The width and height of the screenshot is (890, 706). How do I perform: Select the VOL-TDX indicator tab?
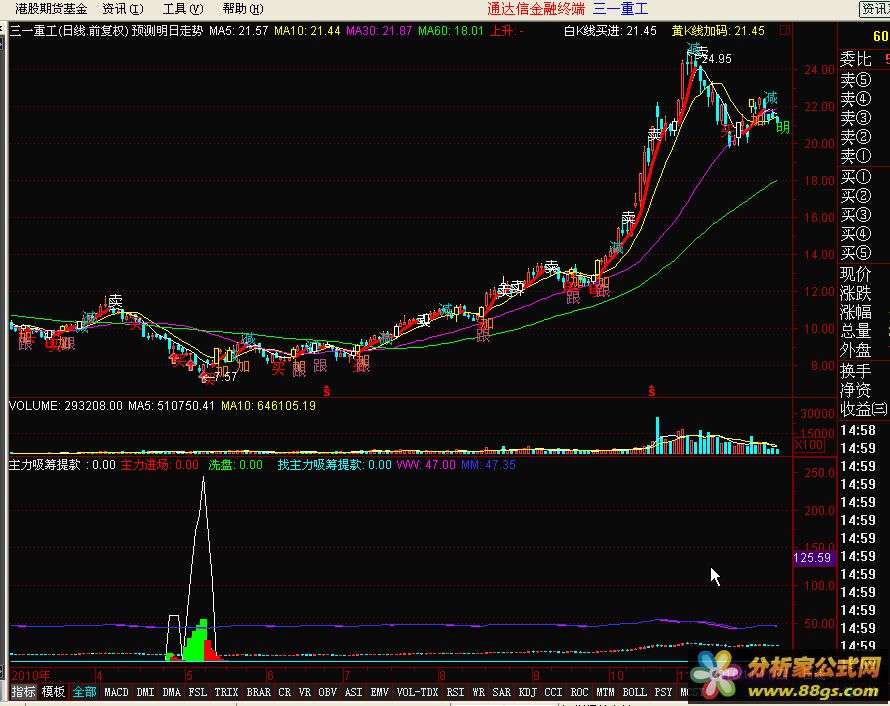tap(417, 692)
